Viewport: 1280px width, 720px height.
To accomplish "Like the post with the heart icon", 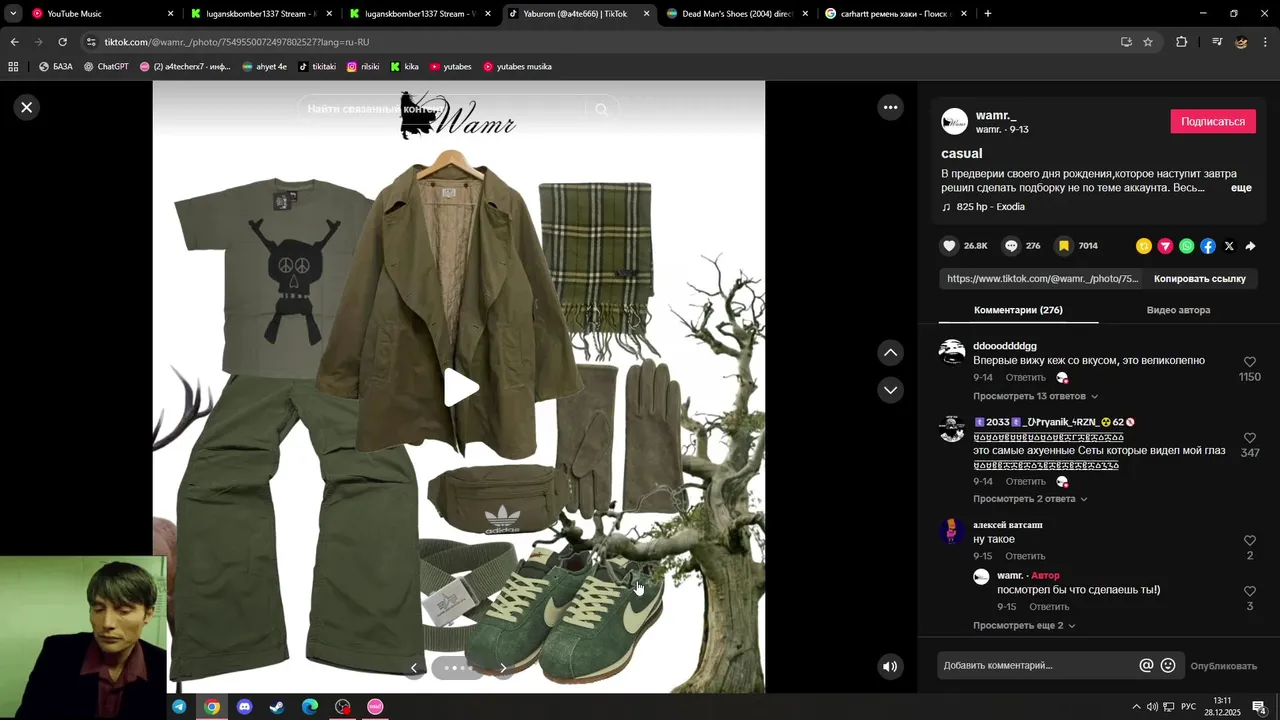I will pyautogui.click(x=950, y=246).
